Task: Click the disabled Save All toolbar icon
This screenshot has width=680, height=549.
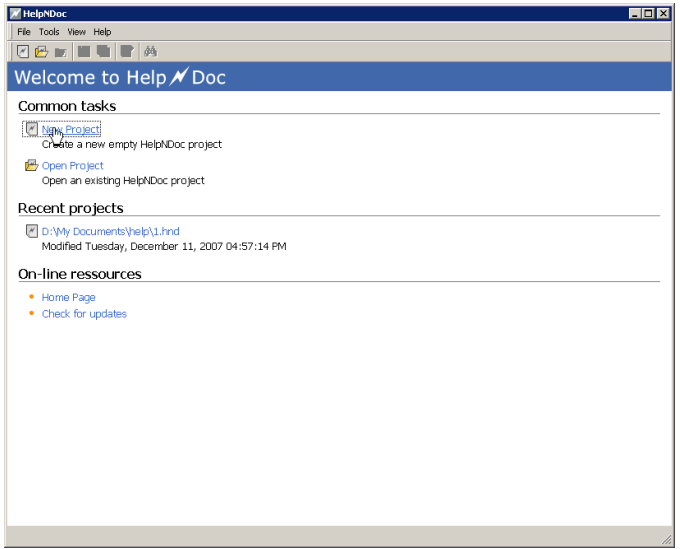Action: click(x=103, y=52)
